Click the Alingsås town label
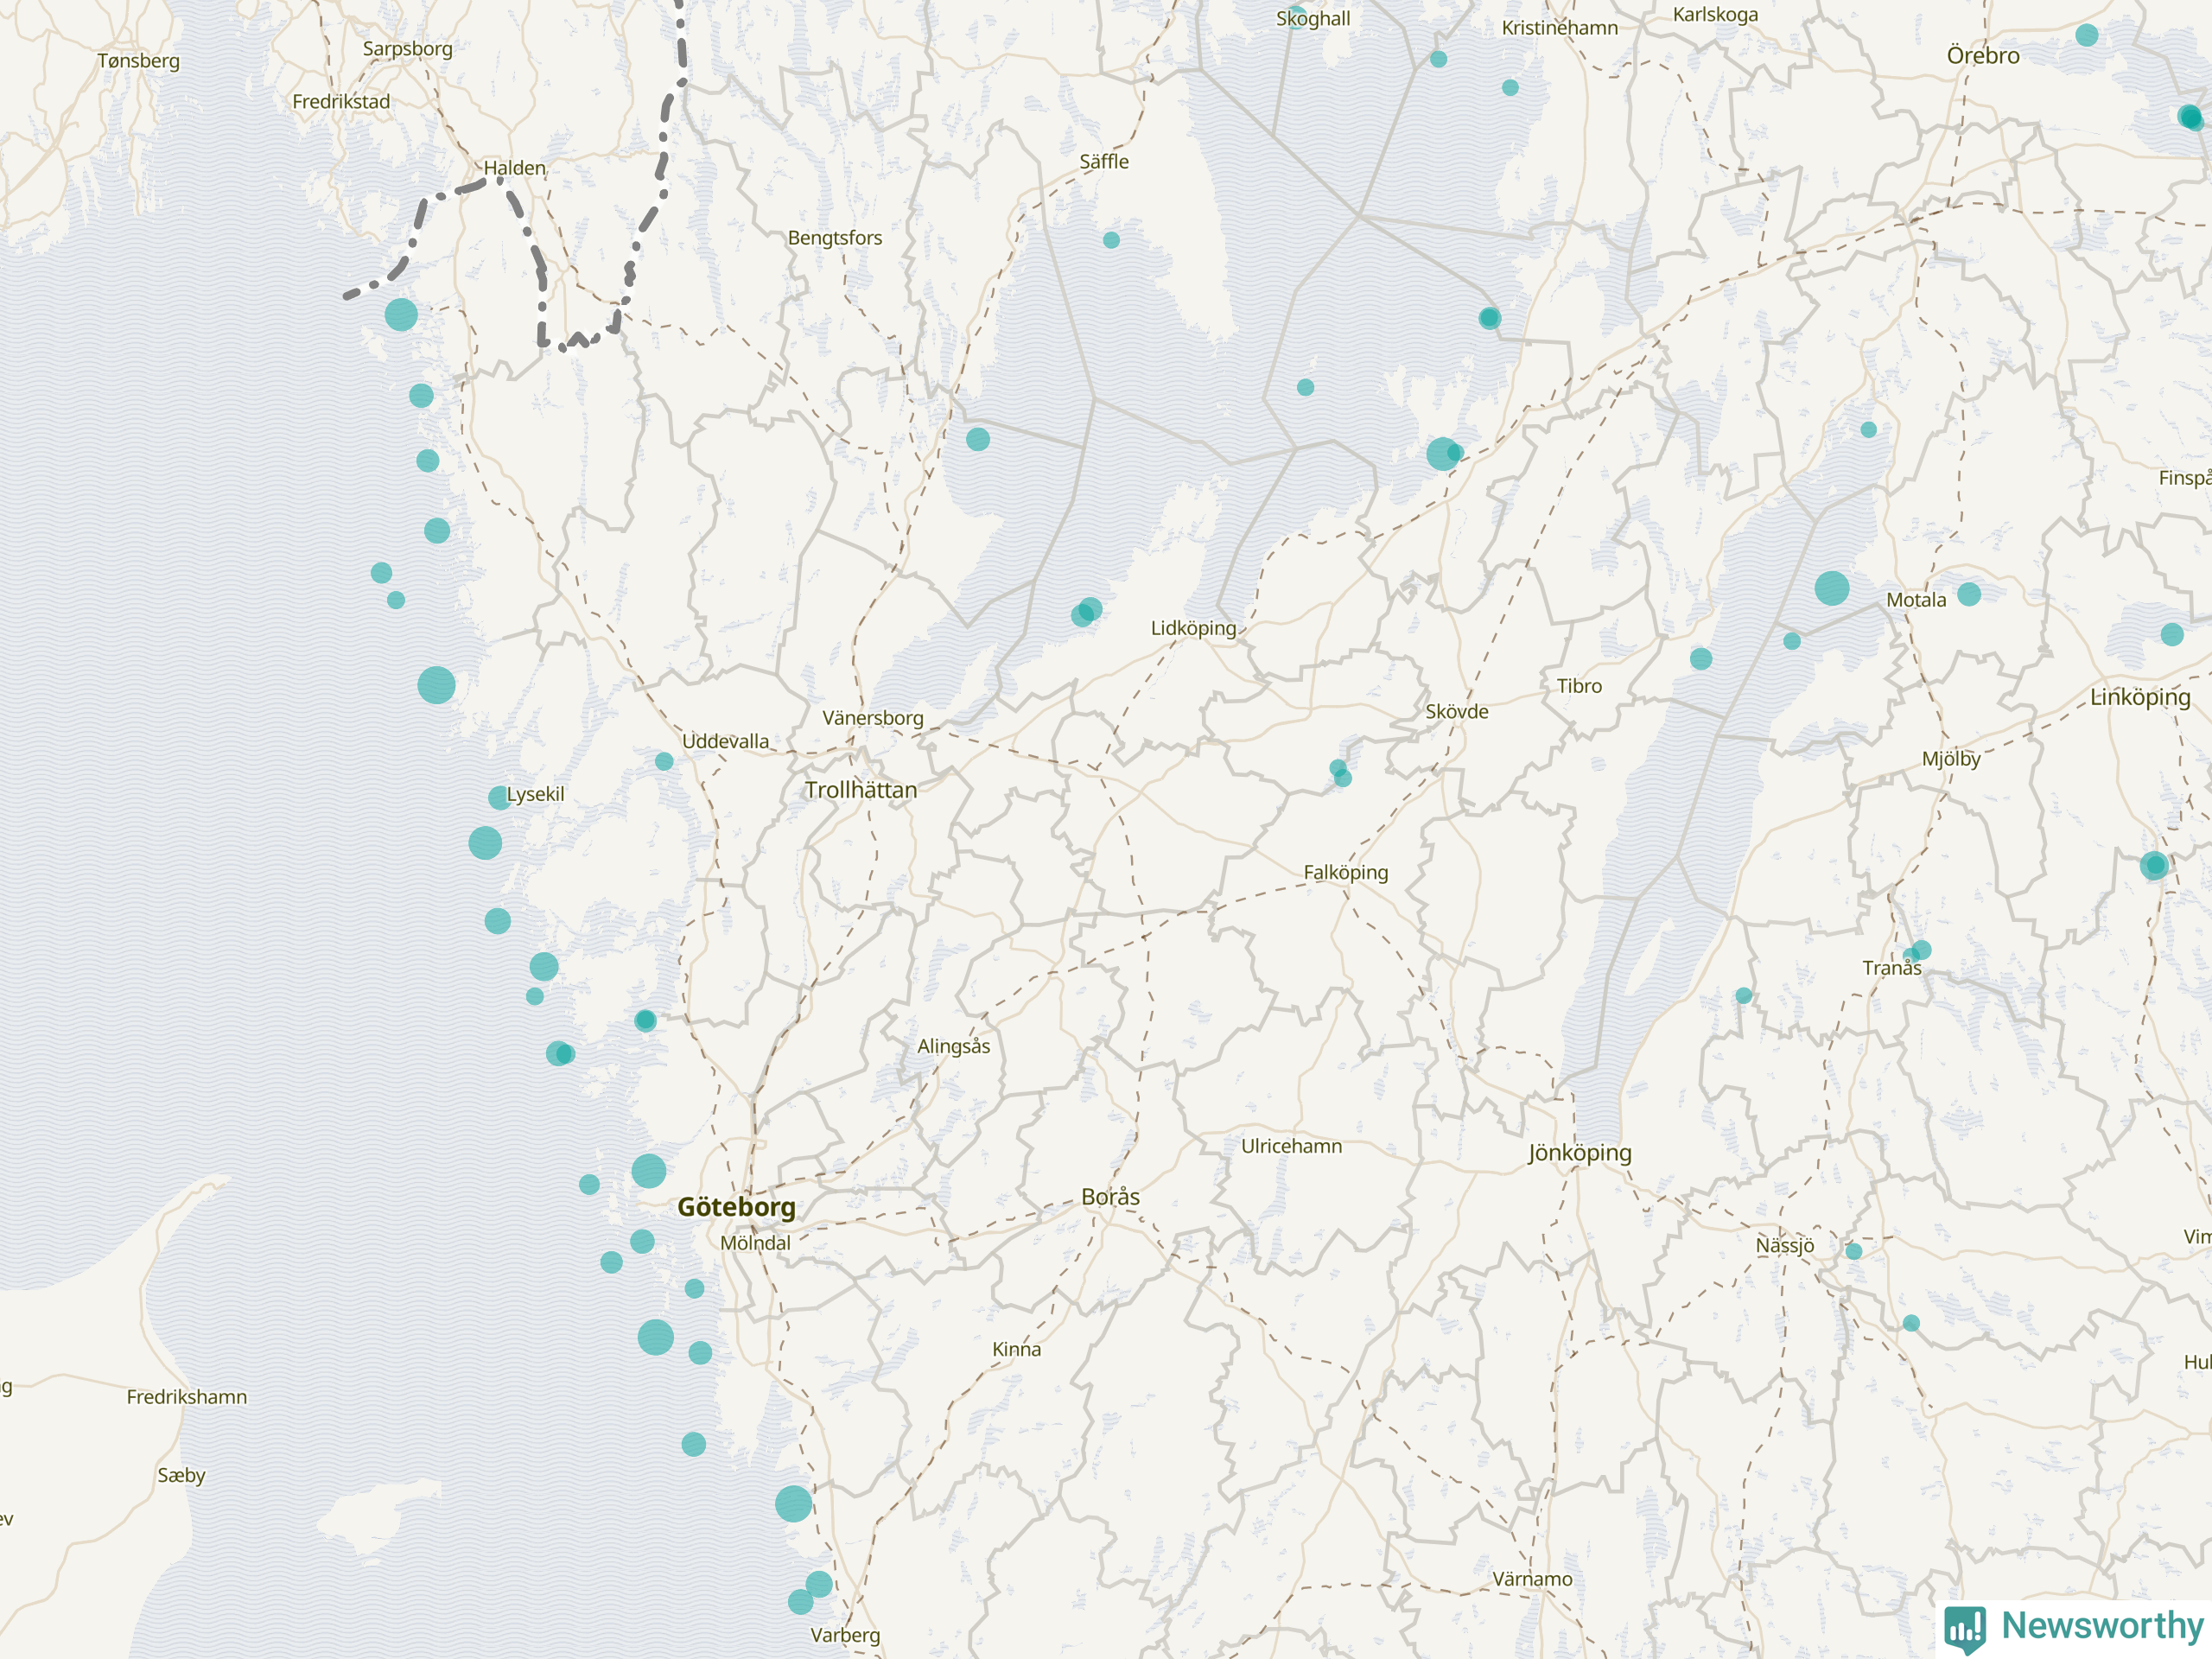The height and width of the screenshot is (1659, 2212). [x=954, y=1046]
